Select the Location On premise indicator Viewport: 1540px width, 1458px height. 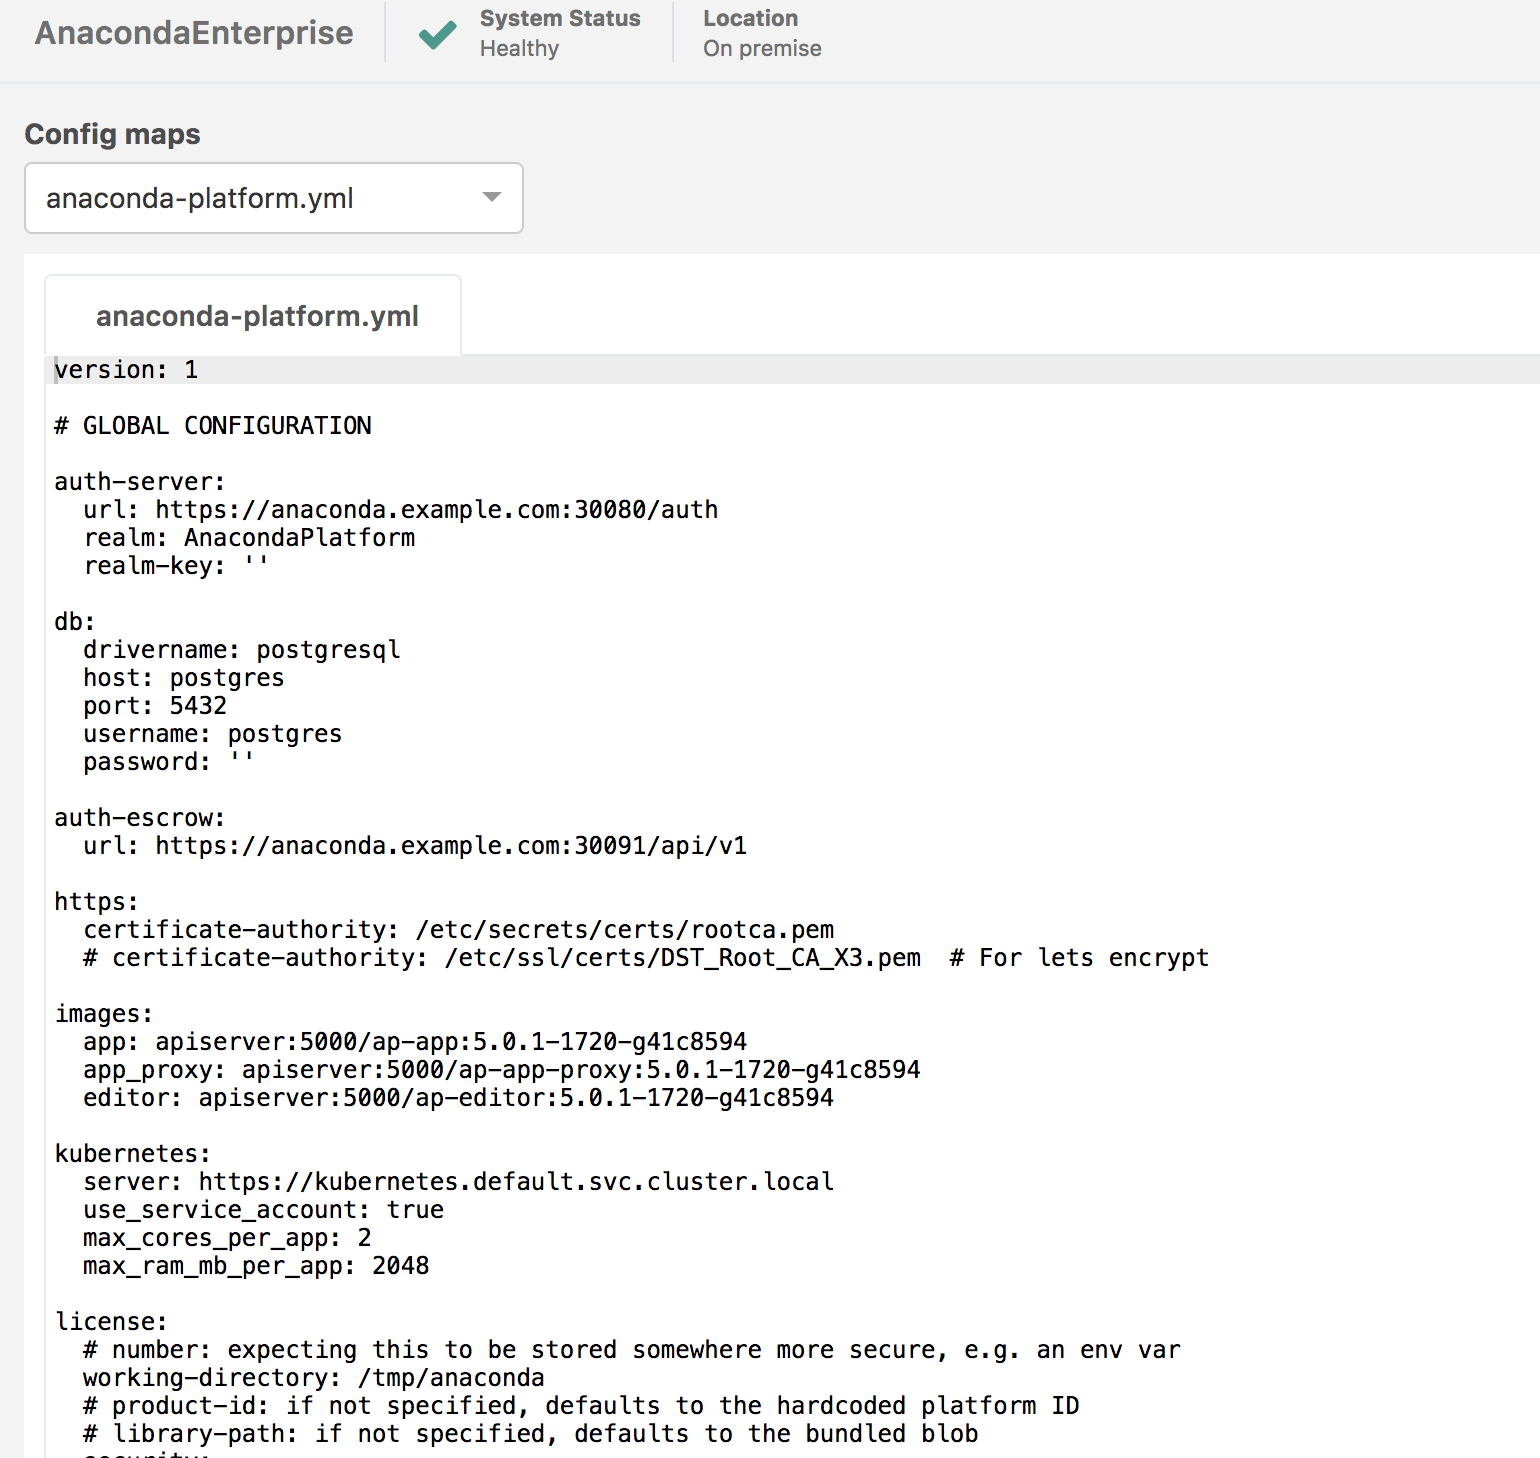pos(762,33)
